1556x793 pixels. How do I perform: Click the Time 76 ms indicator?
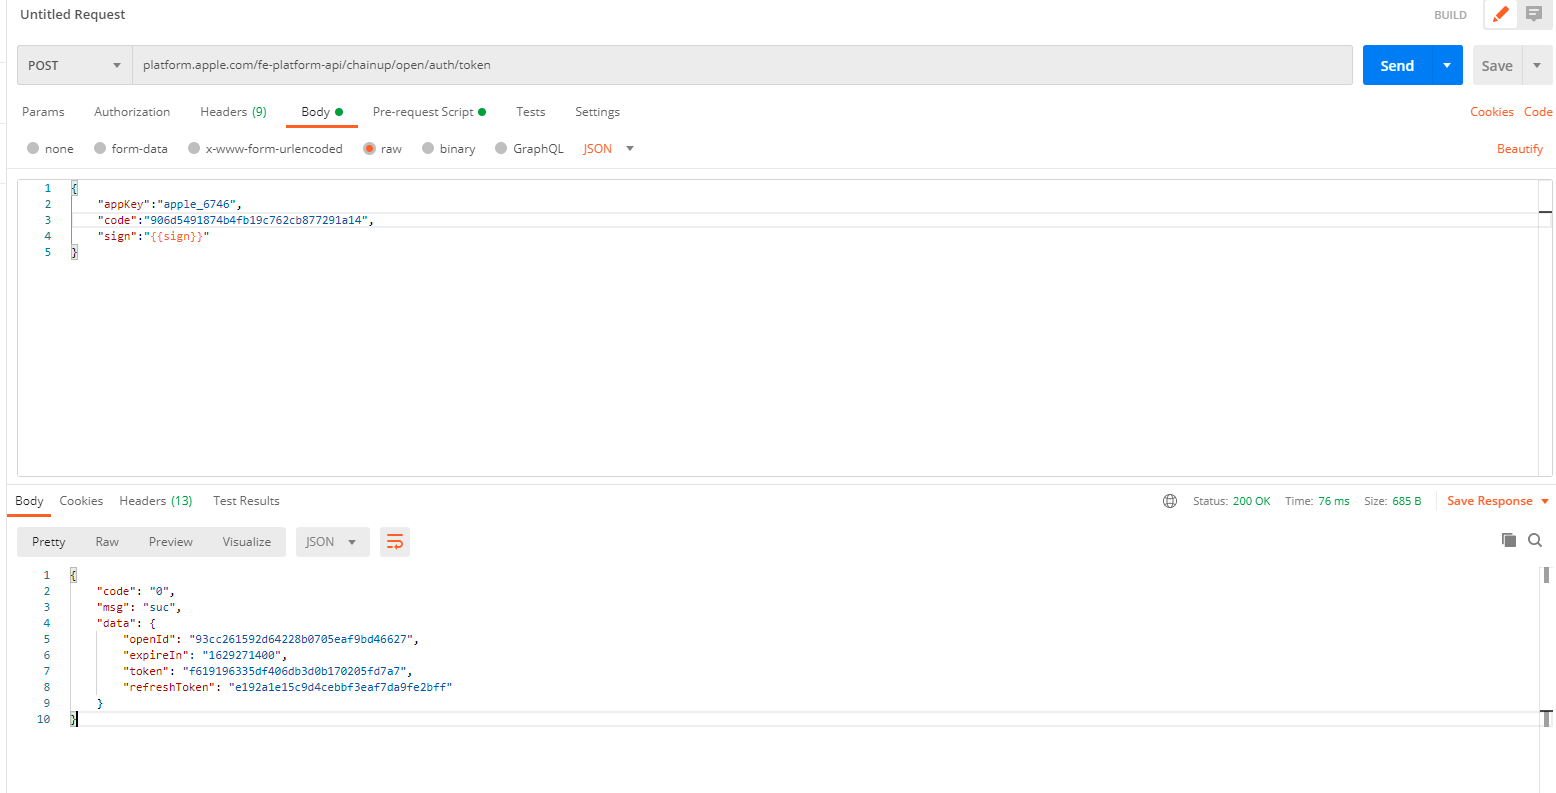click(1317, 501)
